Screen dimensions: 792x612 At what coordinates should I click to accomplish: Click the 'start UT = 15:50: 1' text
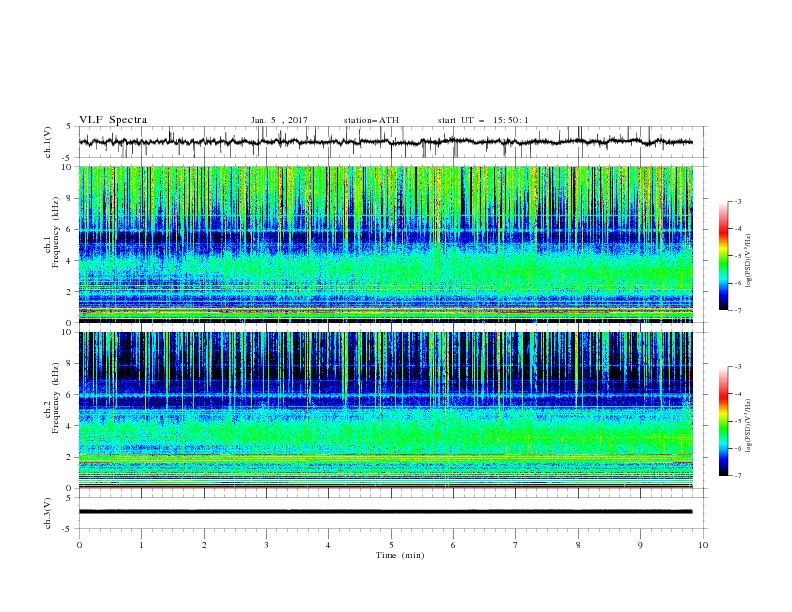(483, 120)
